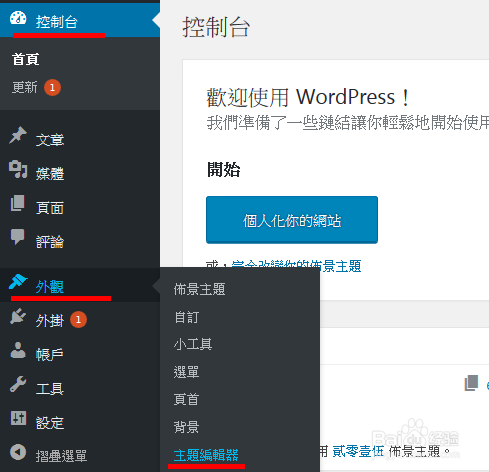Image resolution: width=489 pixels, height=472 pixels.
Task: Select 小工具 in the 外觀 submenu
Action: click(193, 344)
